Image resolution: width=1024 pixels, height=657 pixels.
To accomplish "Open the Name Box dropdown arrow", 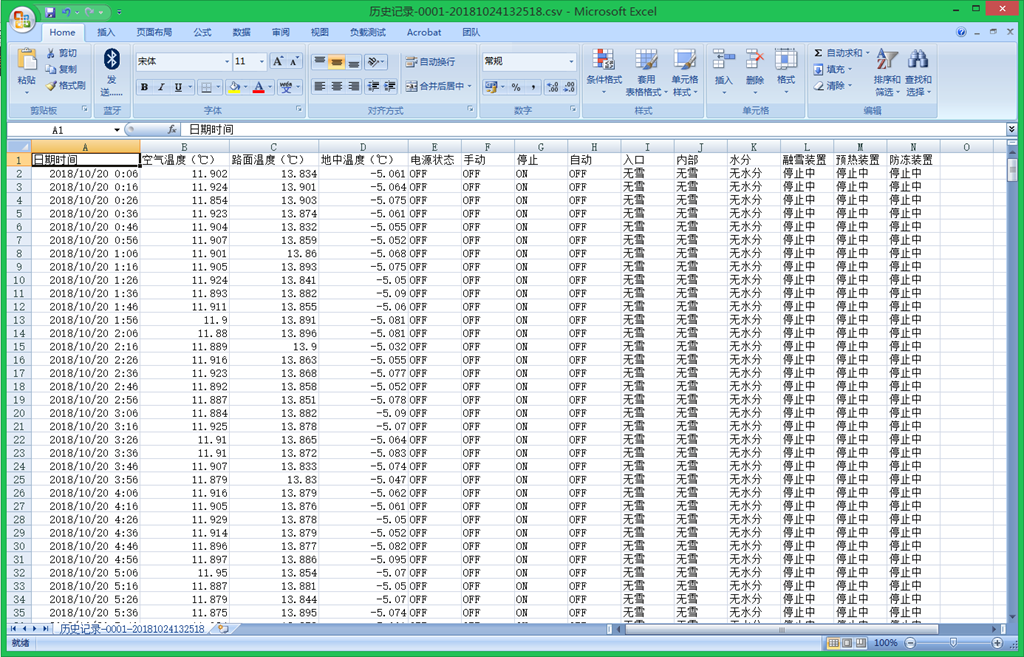I will pos(117,130).
